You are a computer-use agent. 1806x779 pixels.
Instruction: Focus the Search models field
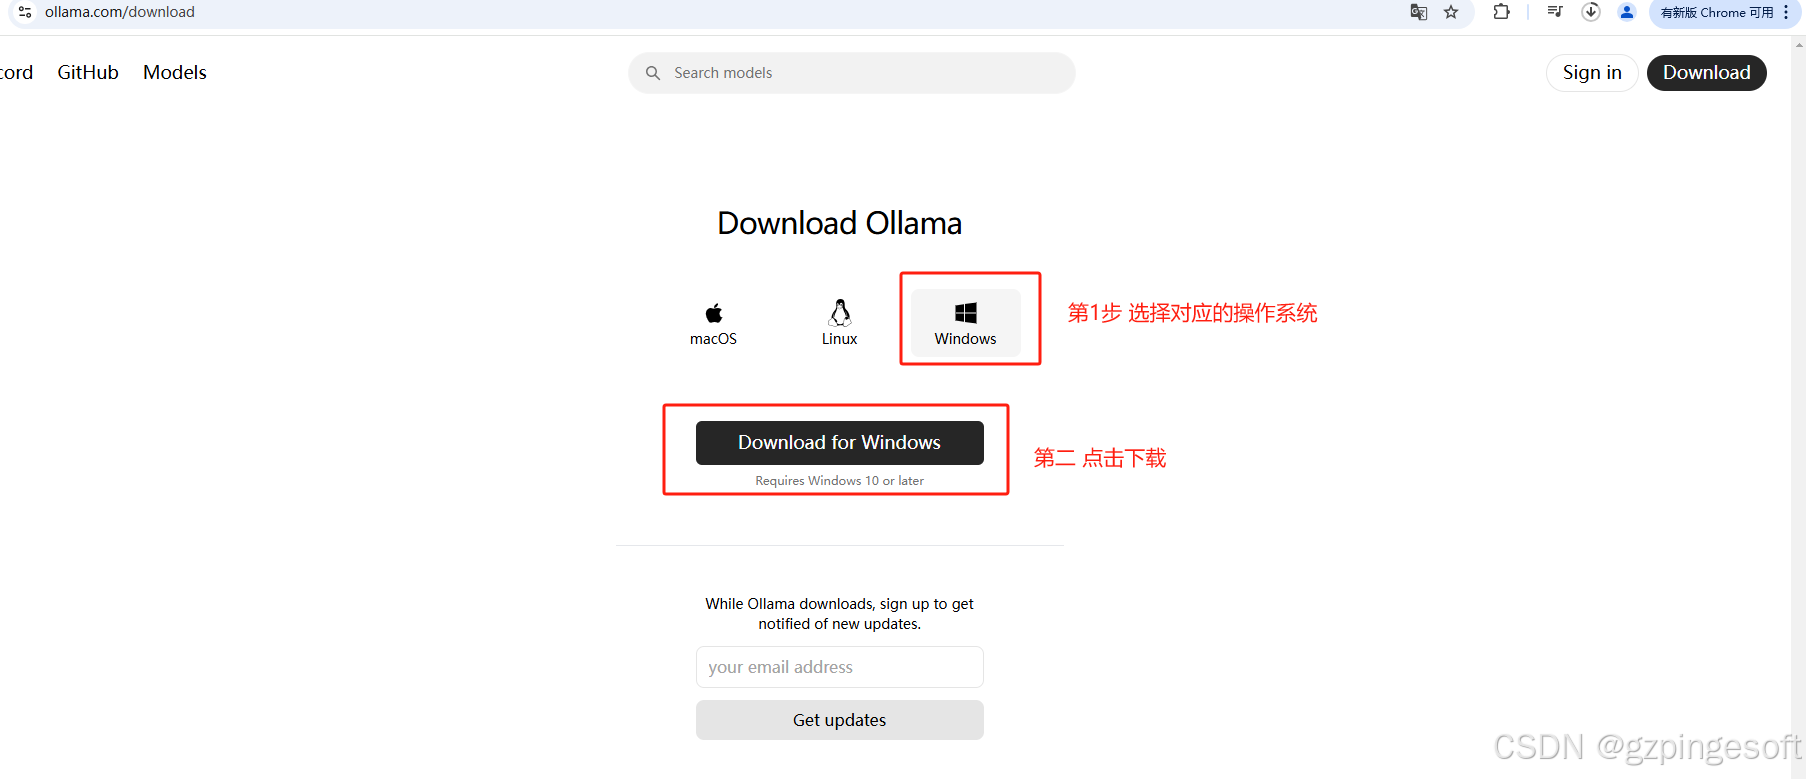pos(852,73)
